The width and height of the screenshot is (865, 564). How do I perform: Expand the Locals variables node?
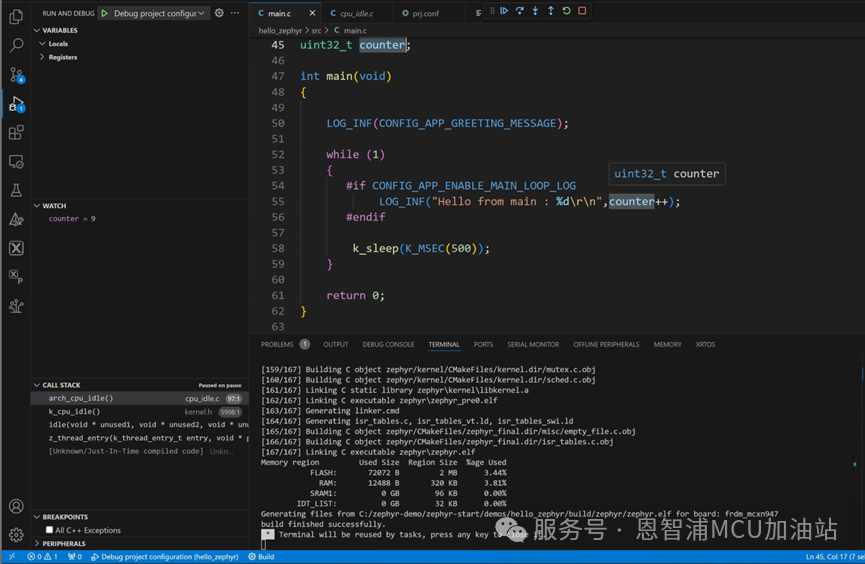click(x=58, y=44)
